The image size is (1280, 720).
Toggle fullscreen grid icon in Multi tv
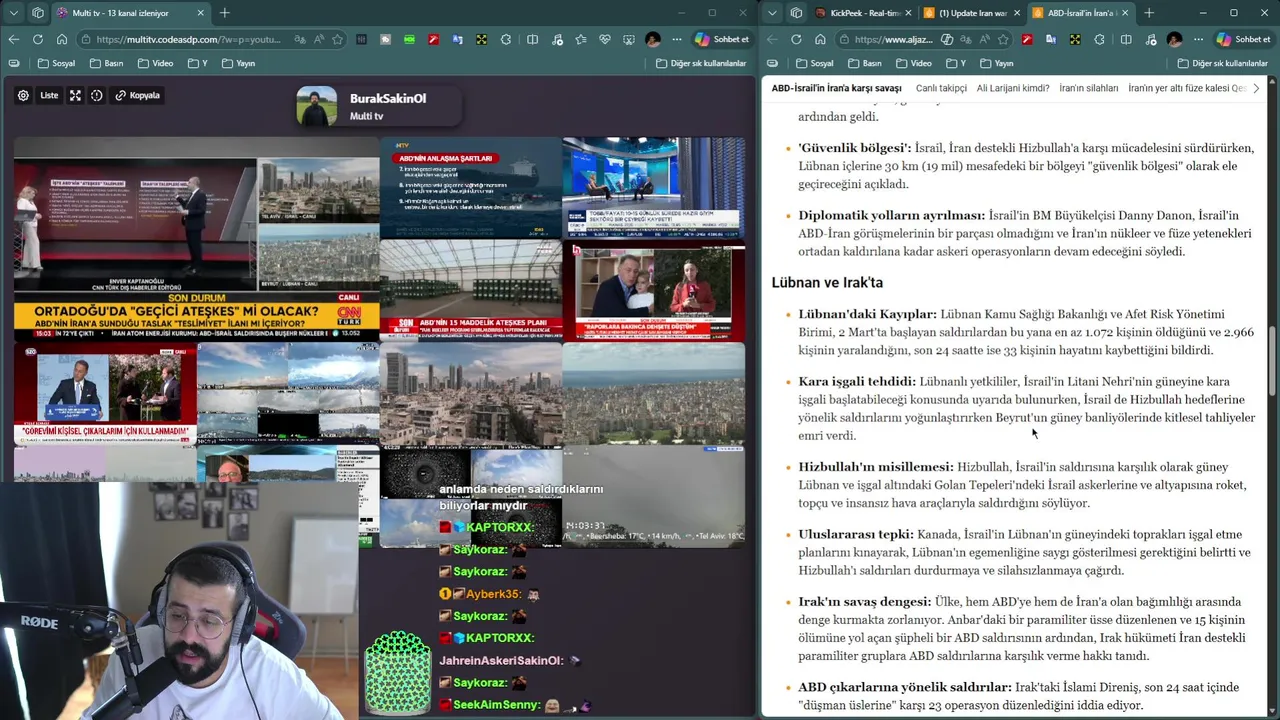click(x=75, y=95)
